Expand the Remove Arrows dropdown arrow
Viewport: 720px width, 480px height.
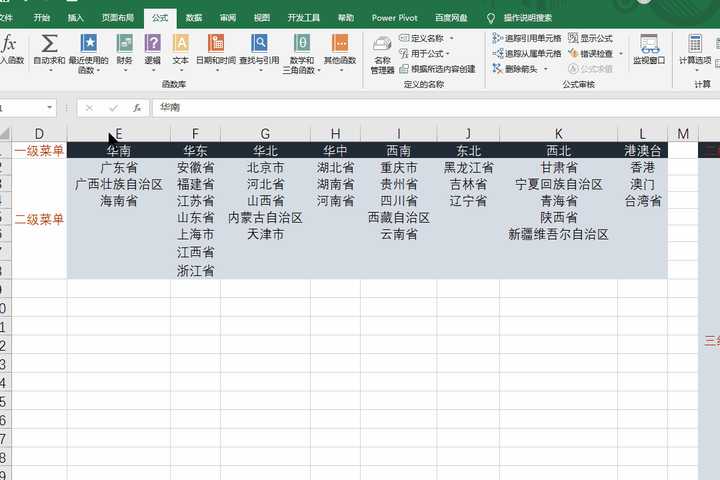point(546,69)
